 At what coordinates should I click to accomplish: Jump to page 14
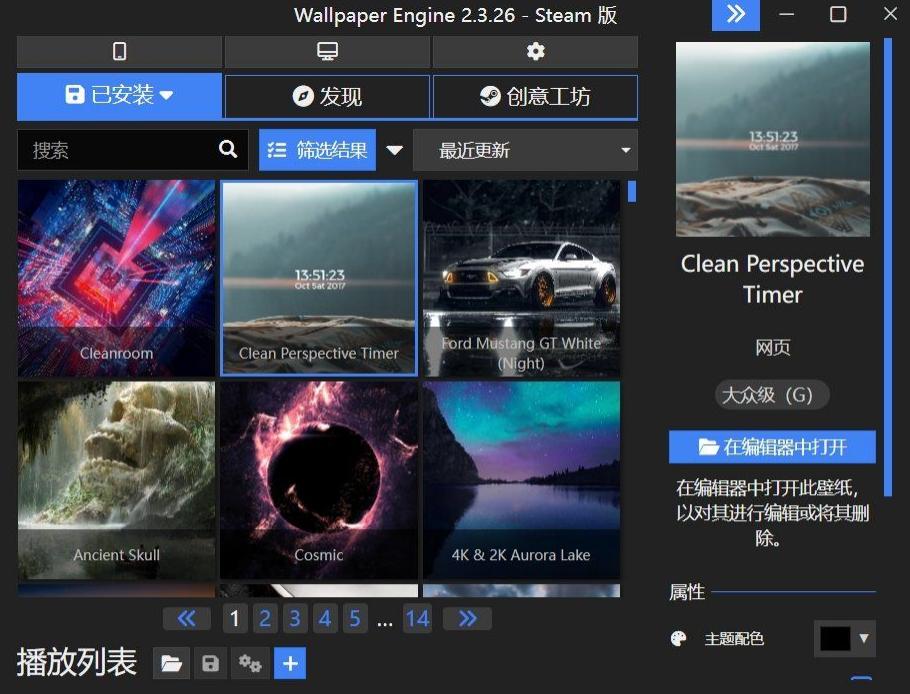418,619
